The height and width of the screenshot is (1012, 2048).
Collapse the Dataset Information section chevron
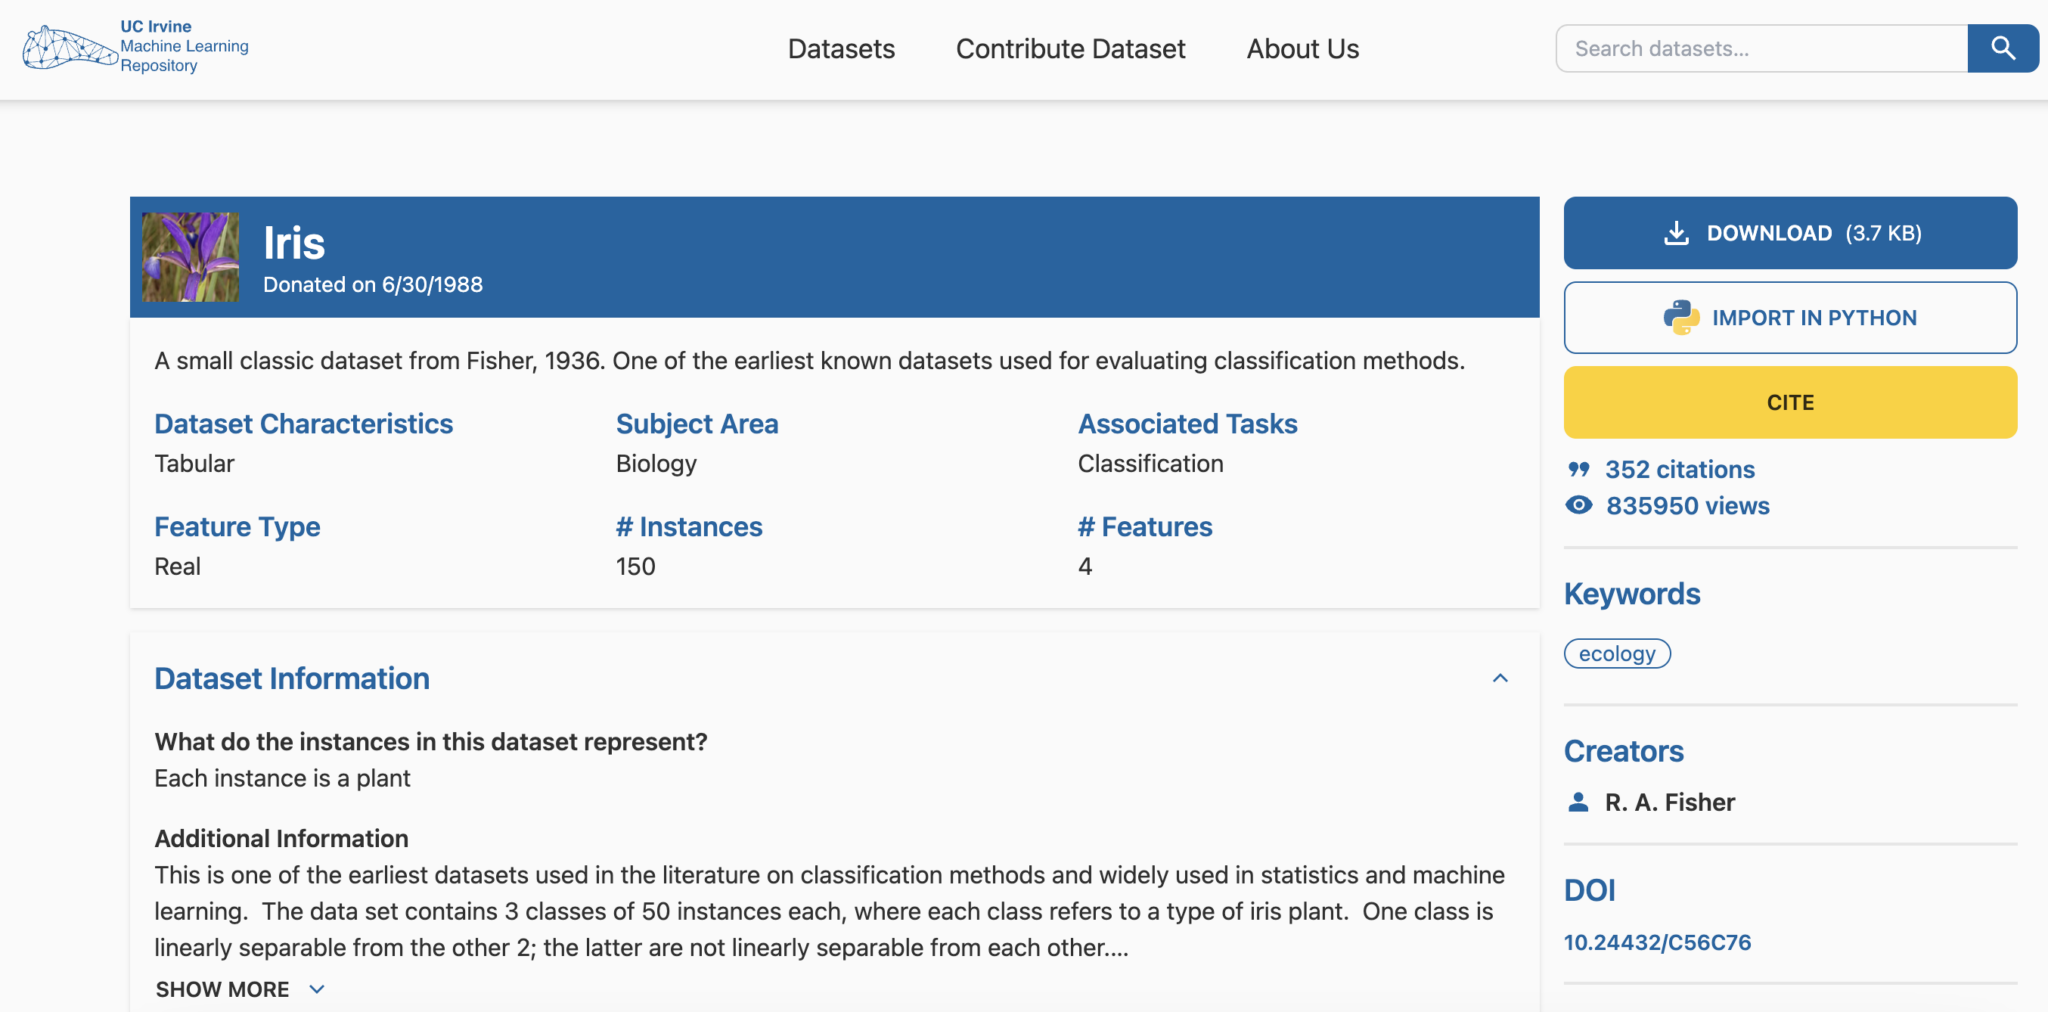click(x=1500, y=678)
